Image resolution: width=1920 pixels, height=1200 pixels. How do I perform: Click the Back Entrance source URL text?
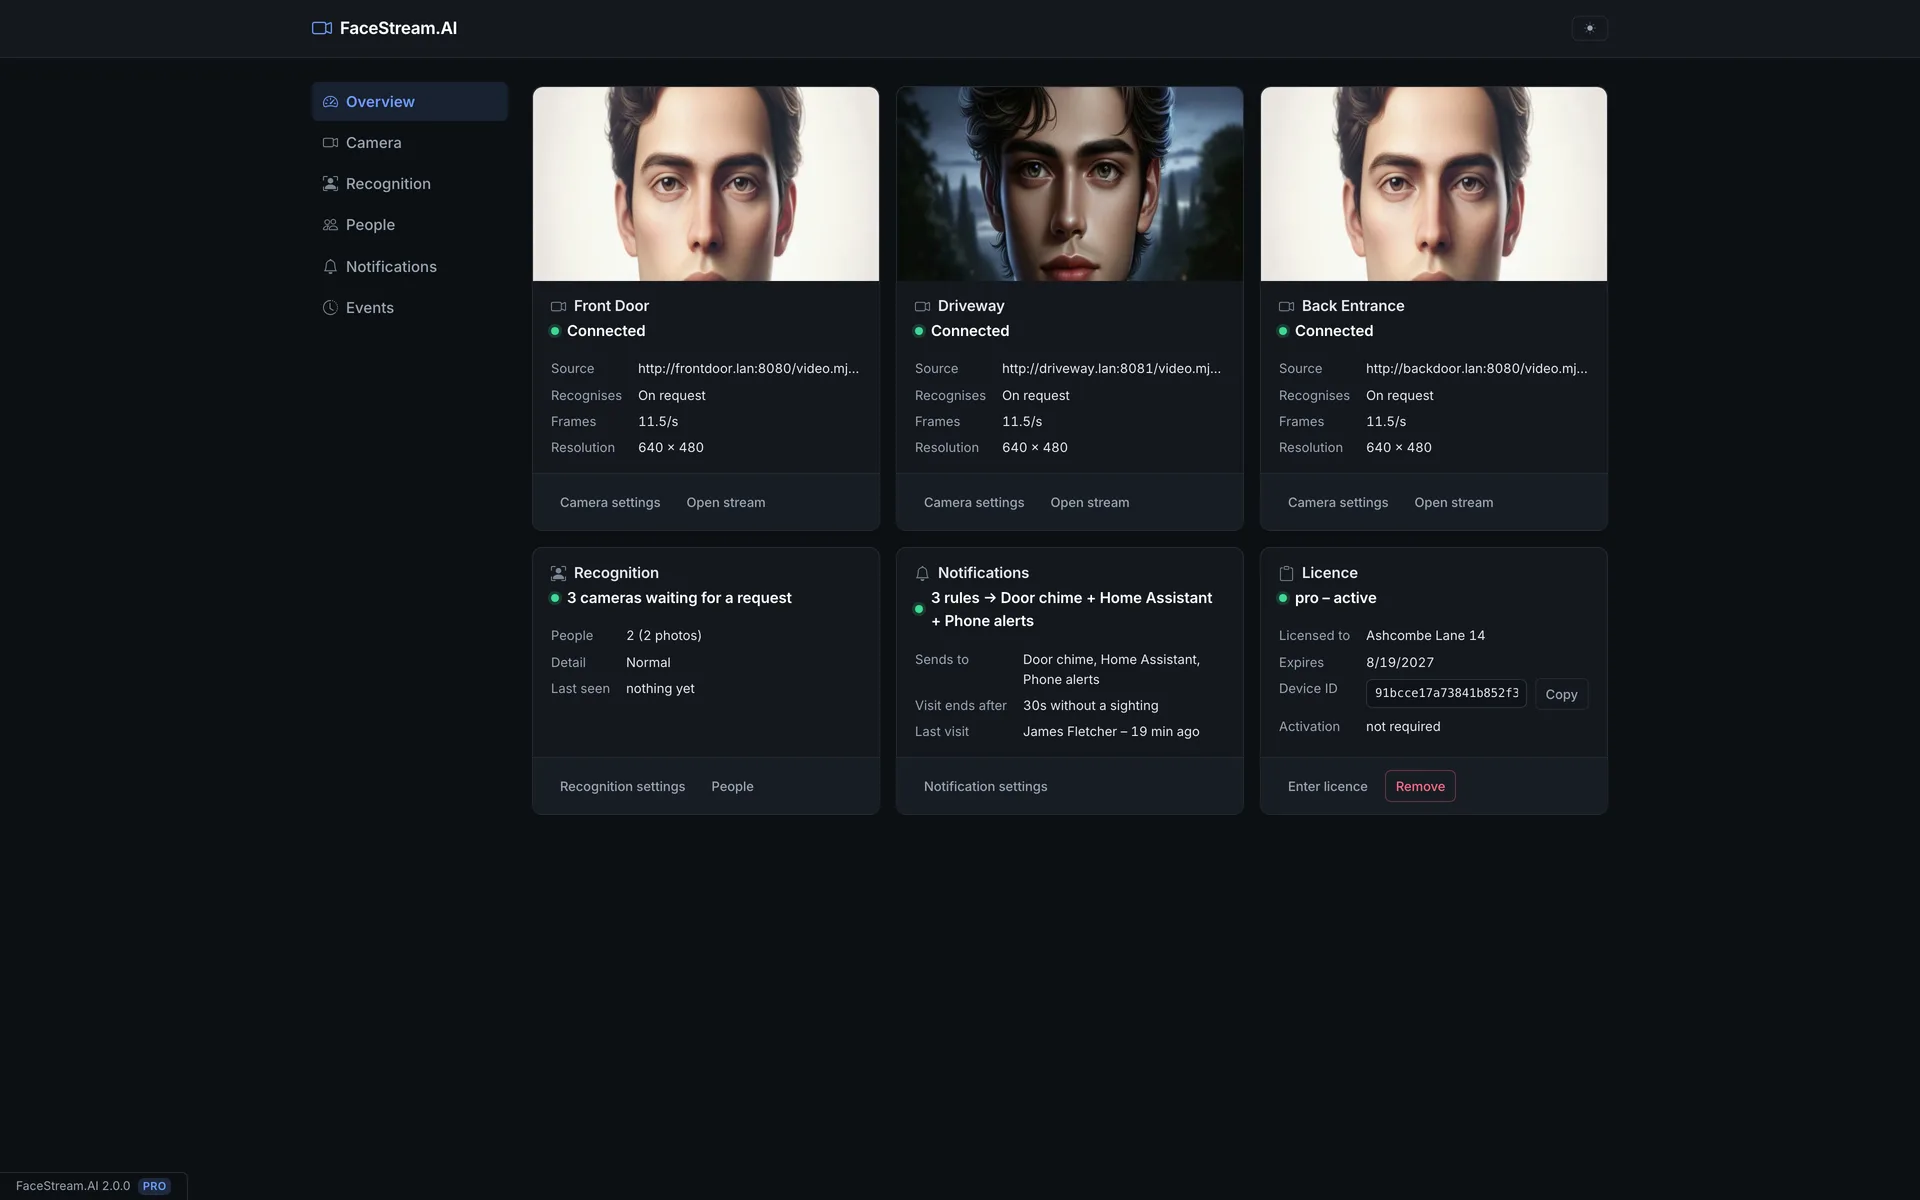coord(1477,369)
